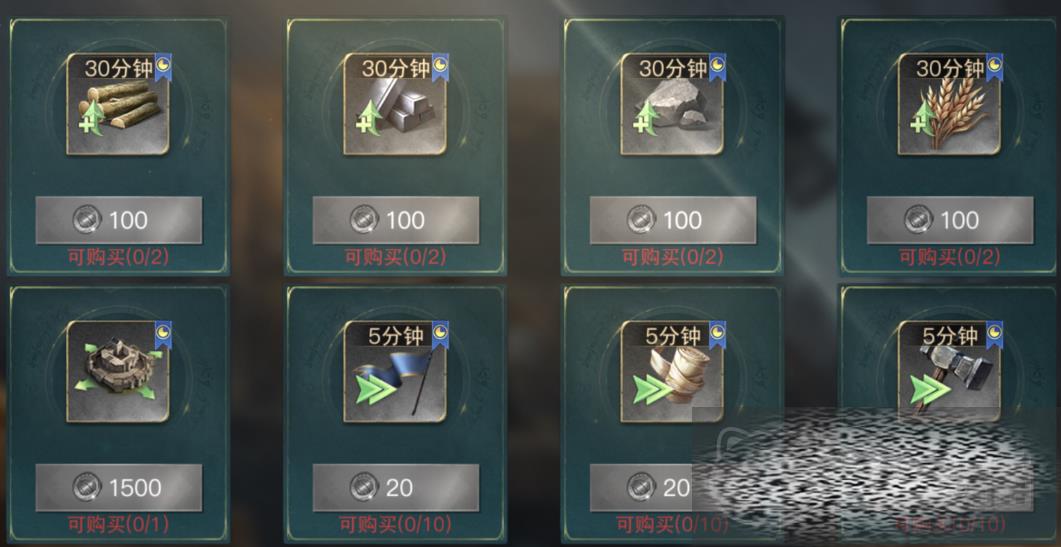Click purchase limit (0/10) under flag item
Viewport: 1061px width, 547px height.
coord(396,524)
